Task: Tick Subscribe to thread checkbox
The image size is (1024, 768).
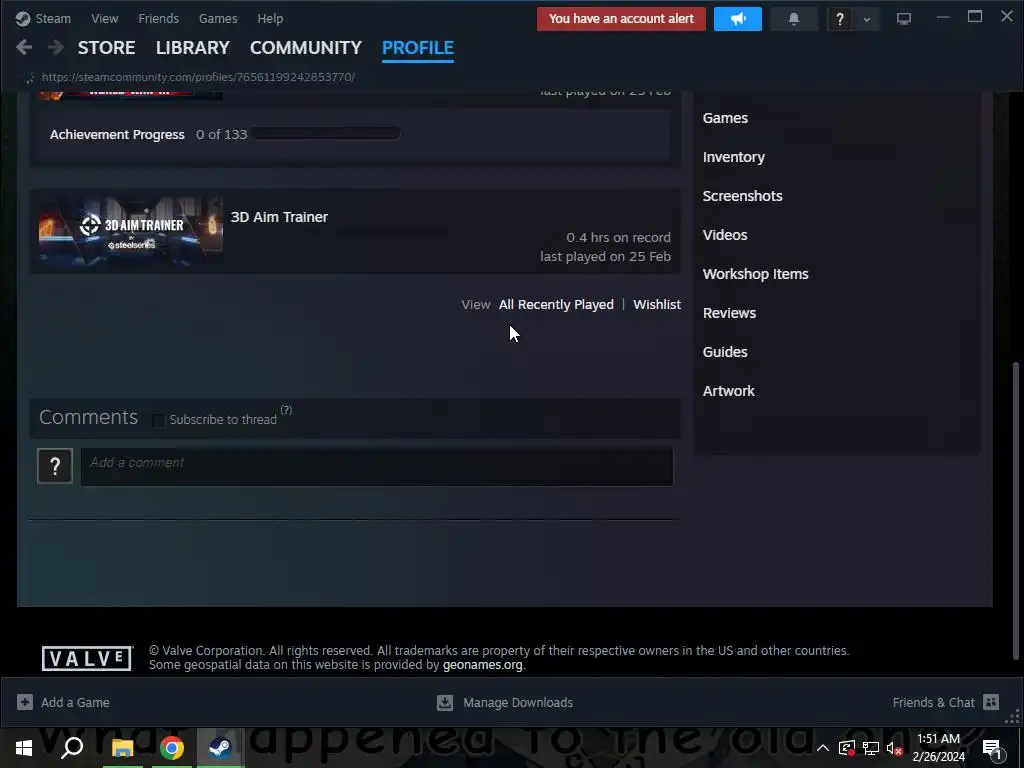Action: [x=158, y=420]
